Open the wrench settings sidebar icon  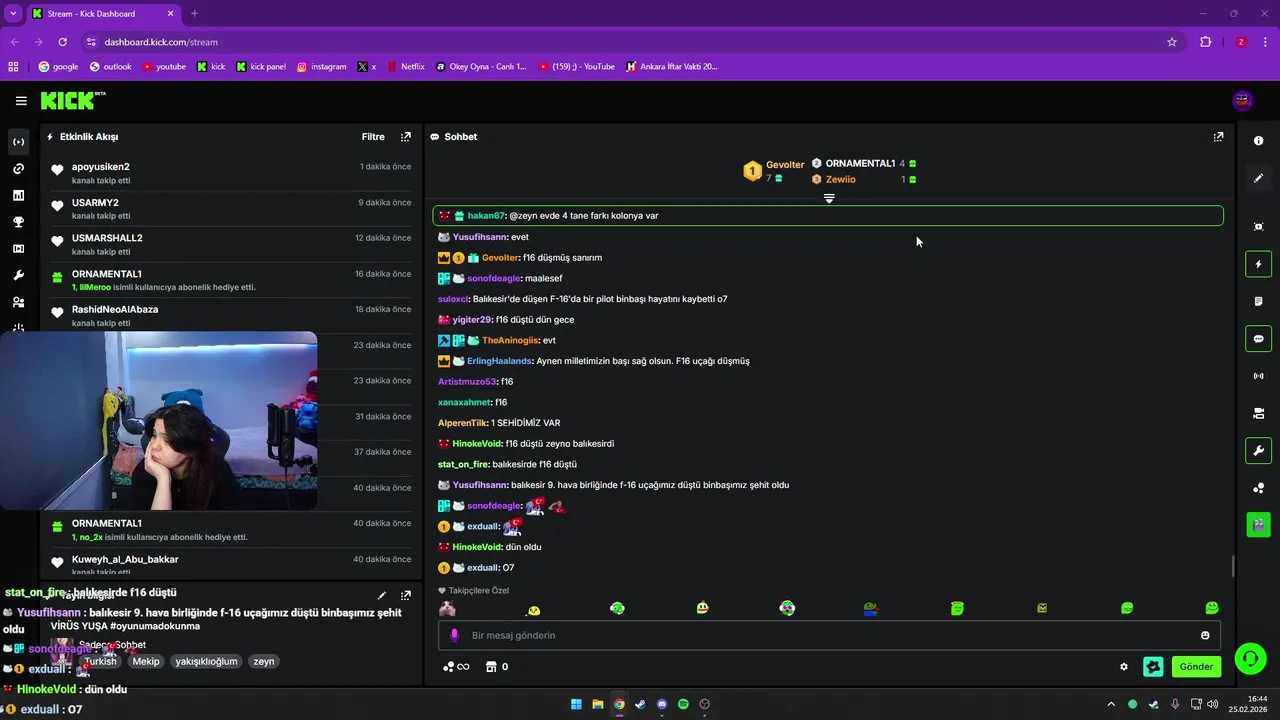(18, 276)
